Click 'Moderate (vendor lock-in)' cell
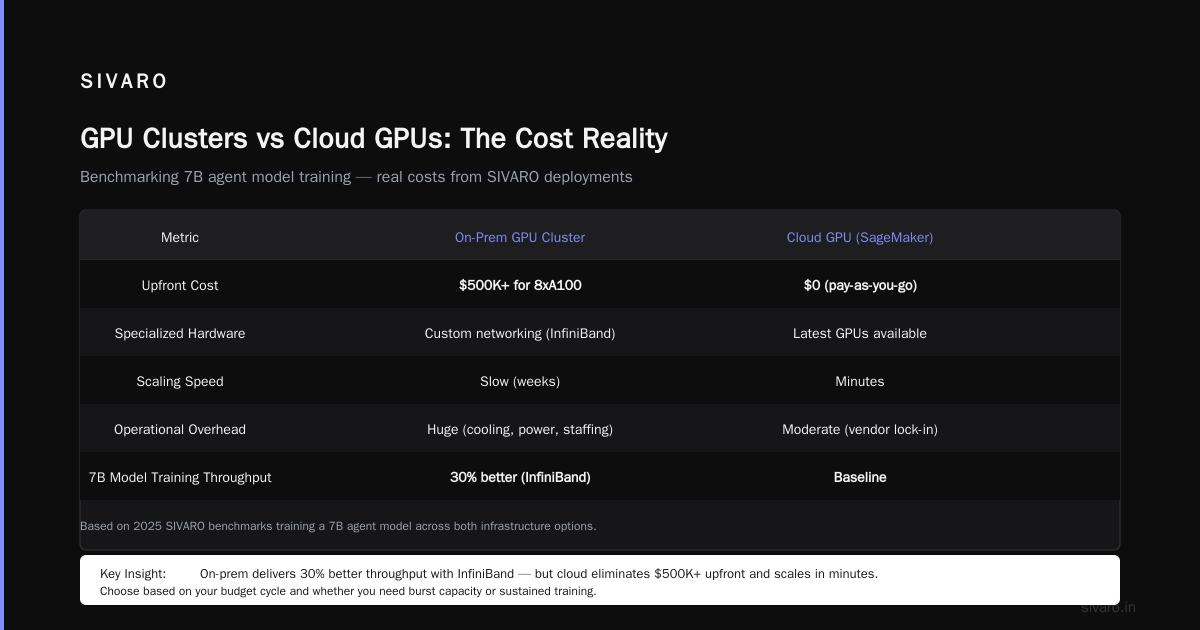This screenshot has width=1200, height=630. pyautogui.click(x=860, y=429)
